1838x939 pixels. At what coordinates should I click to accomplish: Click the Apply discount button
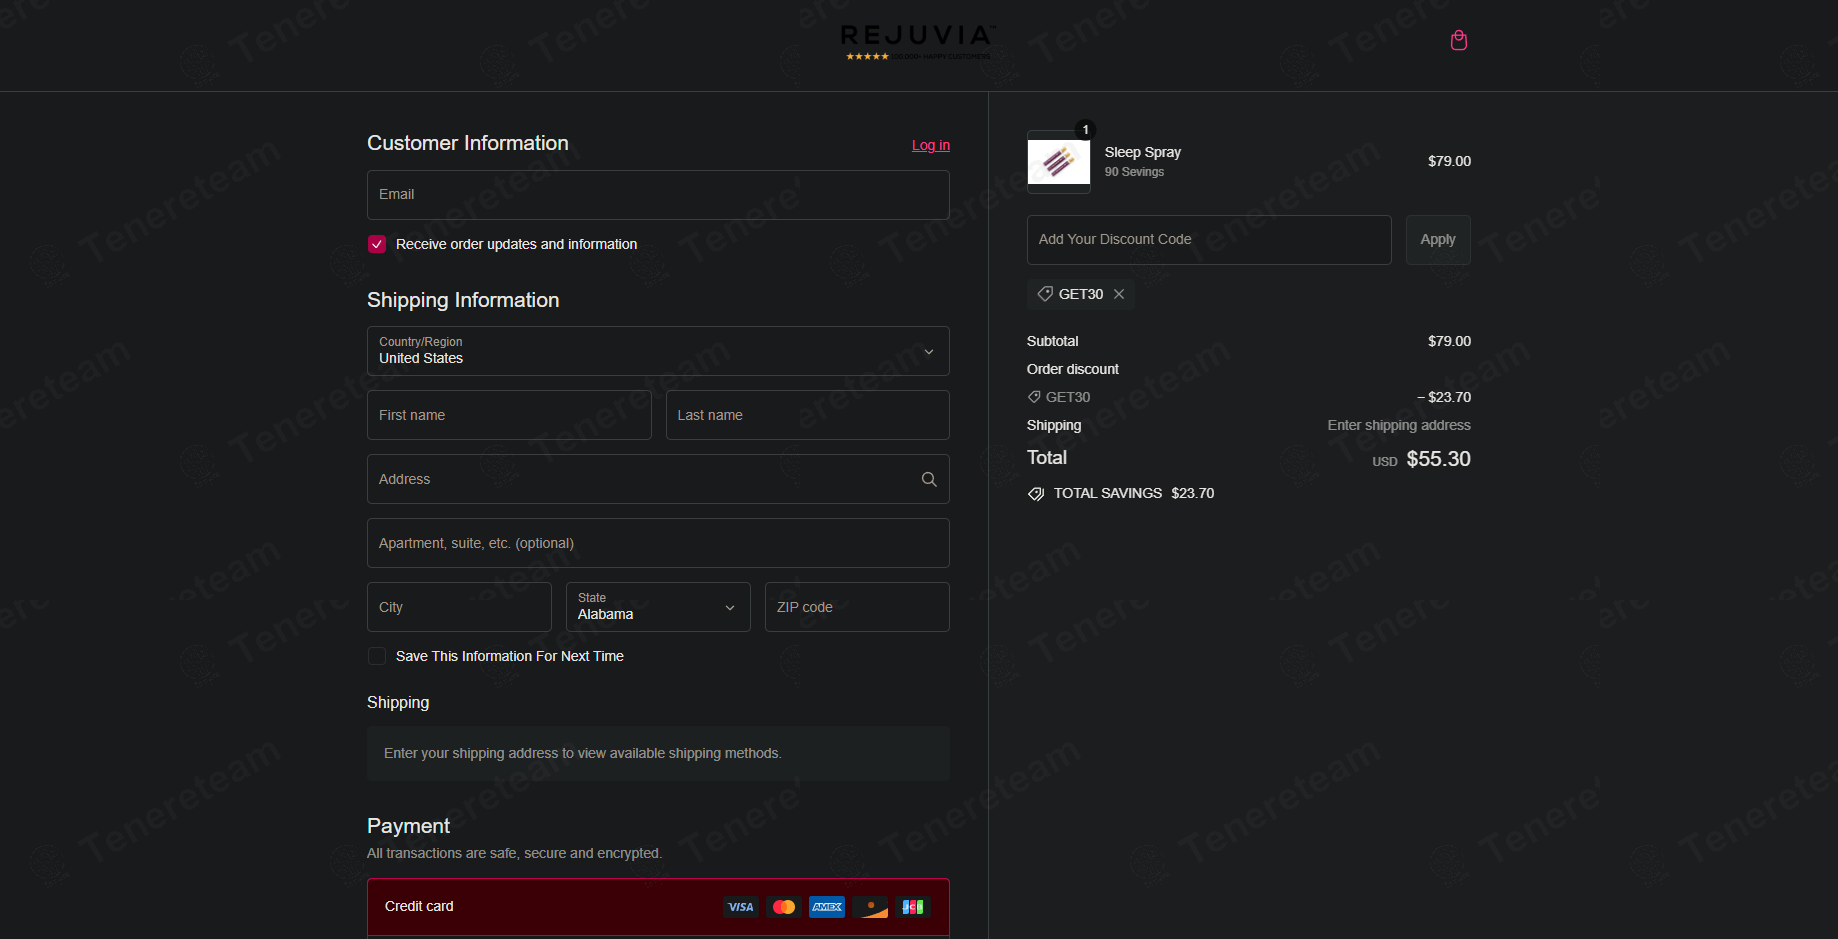pos(1438,240)
